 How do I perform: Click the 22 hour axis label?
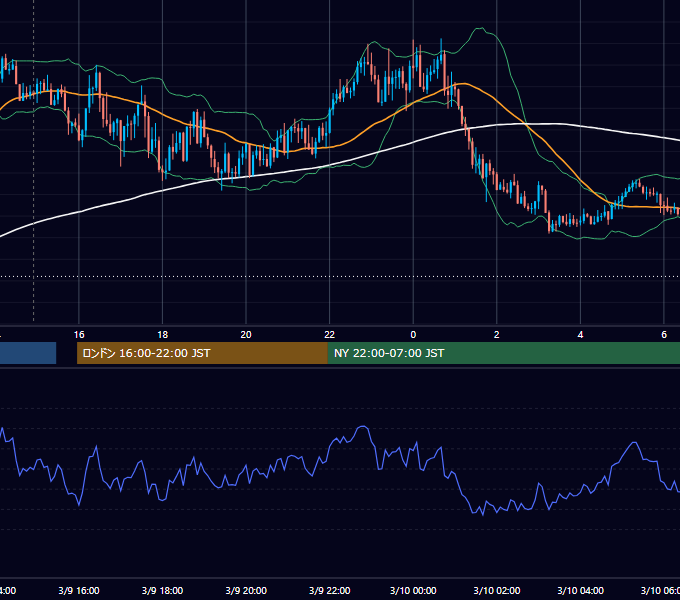[x=330, y=335]
